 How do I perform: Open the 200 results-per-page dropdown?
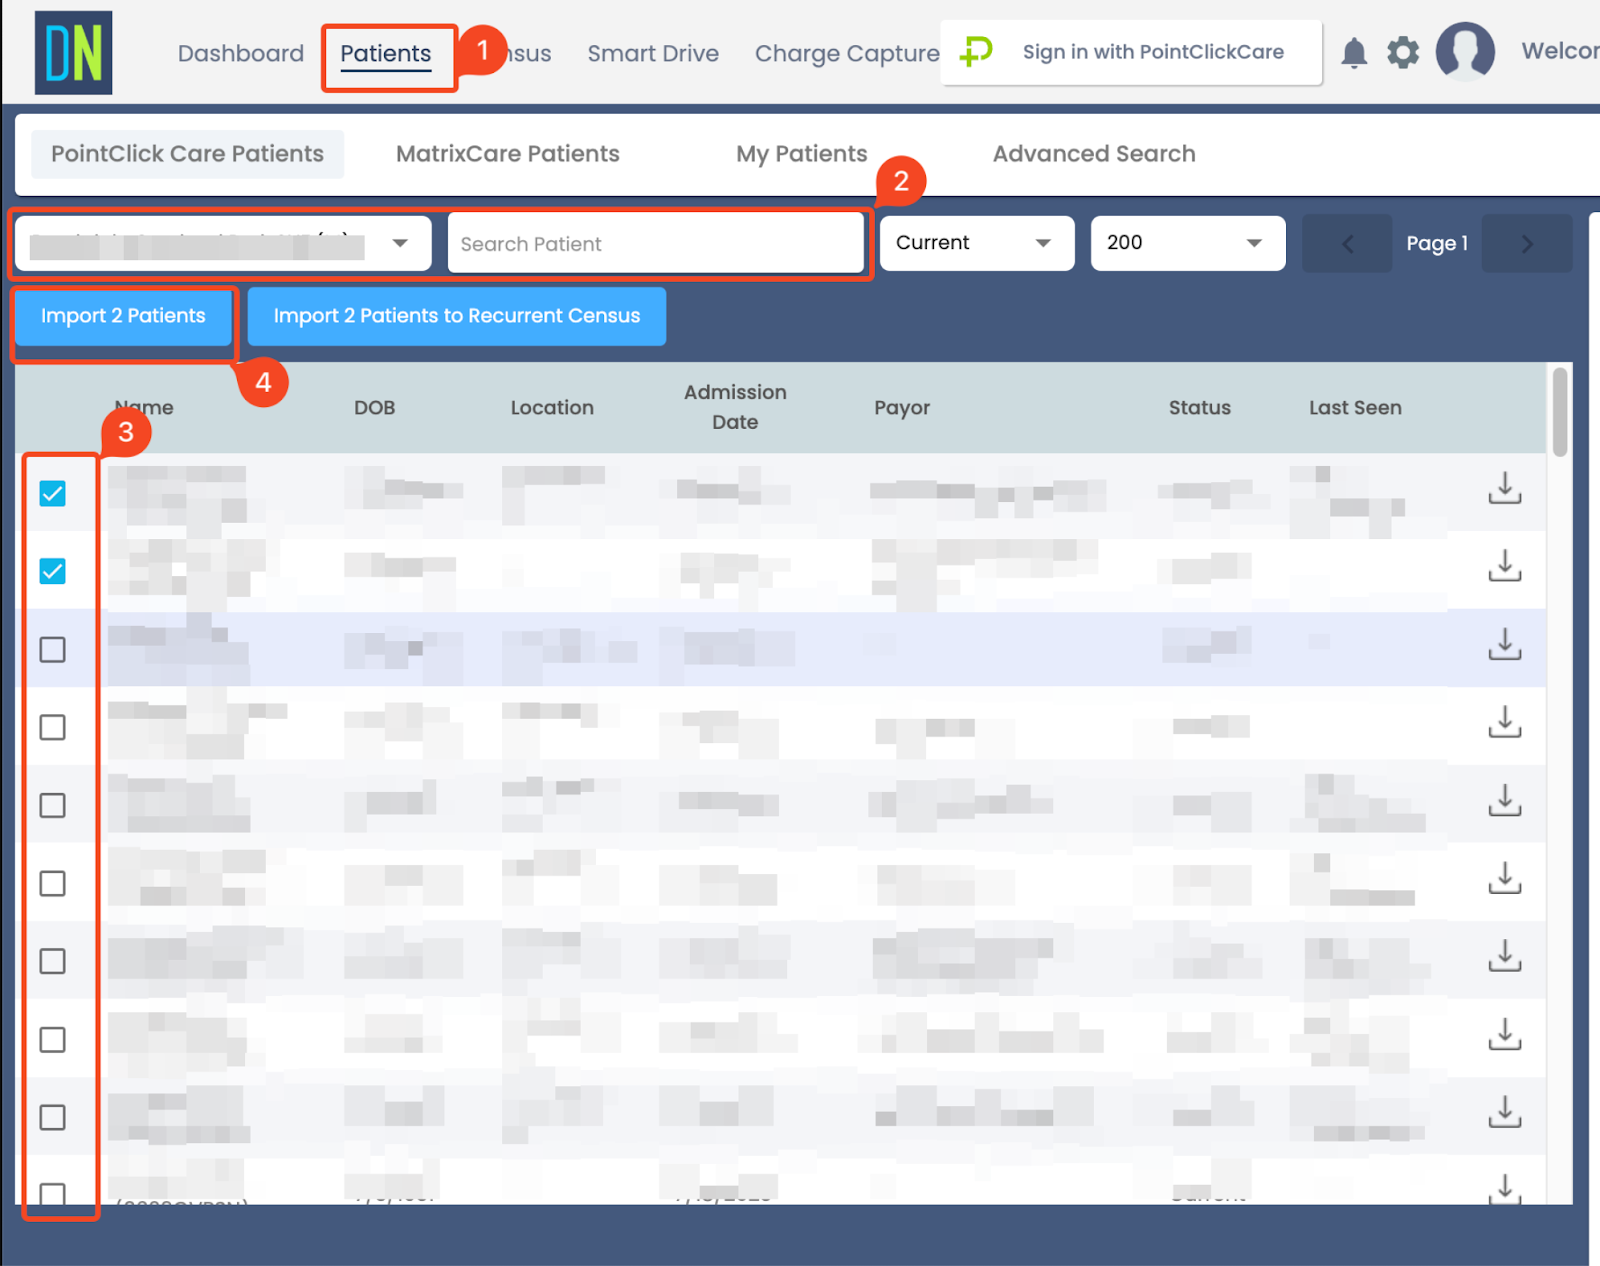(1187, 243)
